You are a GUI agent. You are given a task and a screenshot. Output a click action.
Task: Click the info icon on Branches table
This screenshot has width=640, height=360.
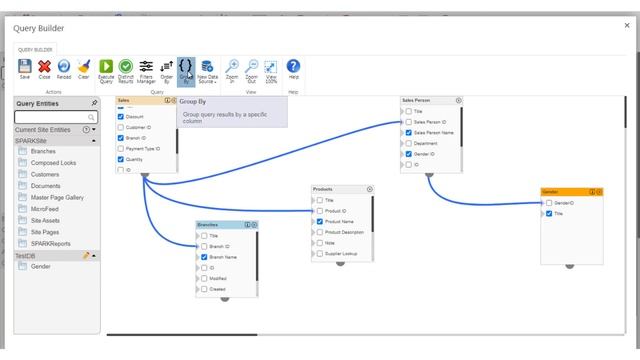pyautogui.click(x=247, y=224)
